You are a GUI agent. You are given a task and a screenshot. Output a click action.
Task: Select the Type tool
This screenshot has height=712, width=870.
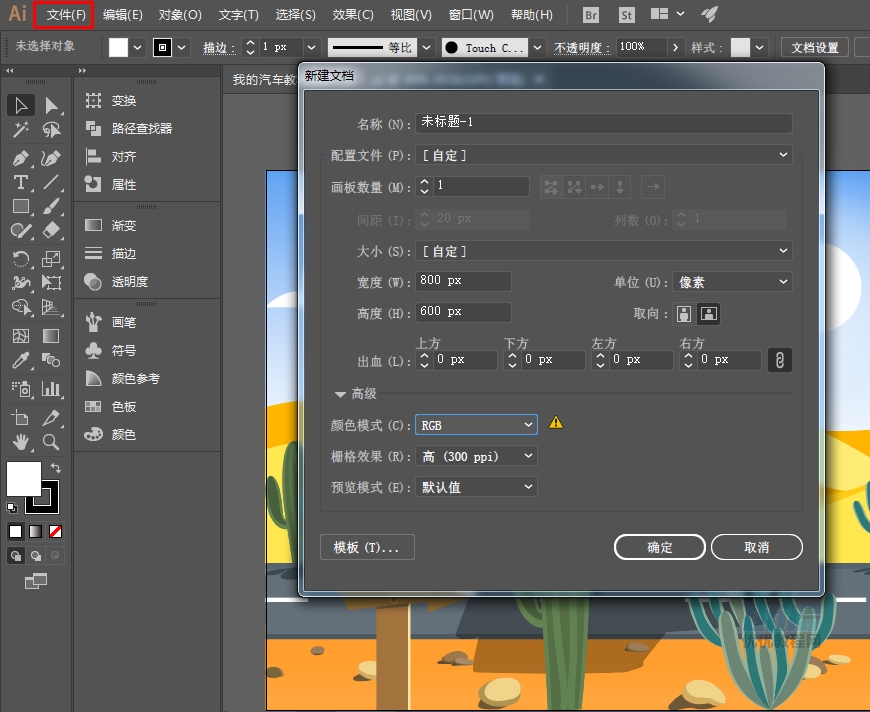(20, 182)
